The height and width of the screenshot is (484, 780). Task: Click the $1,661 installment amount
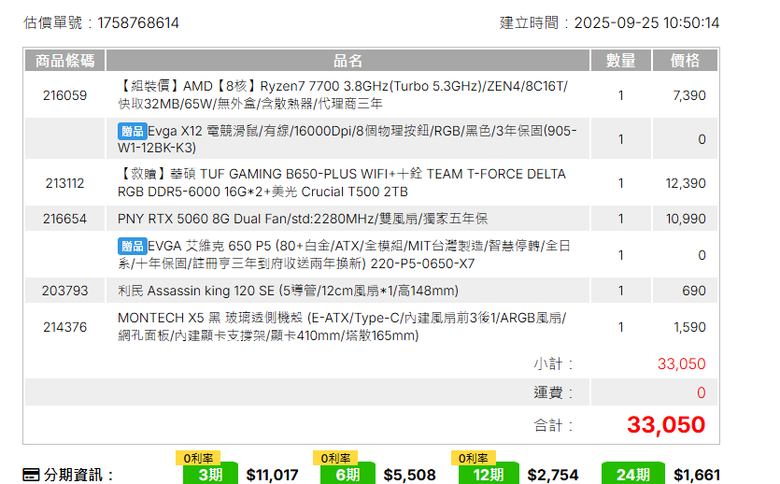(x=696, y=475)
